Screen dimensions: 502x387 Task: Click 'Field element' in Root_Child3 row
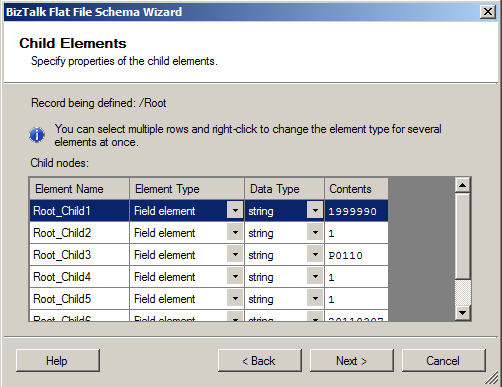(165, 255)
